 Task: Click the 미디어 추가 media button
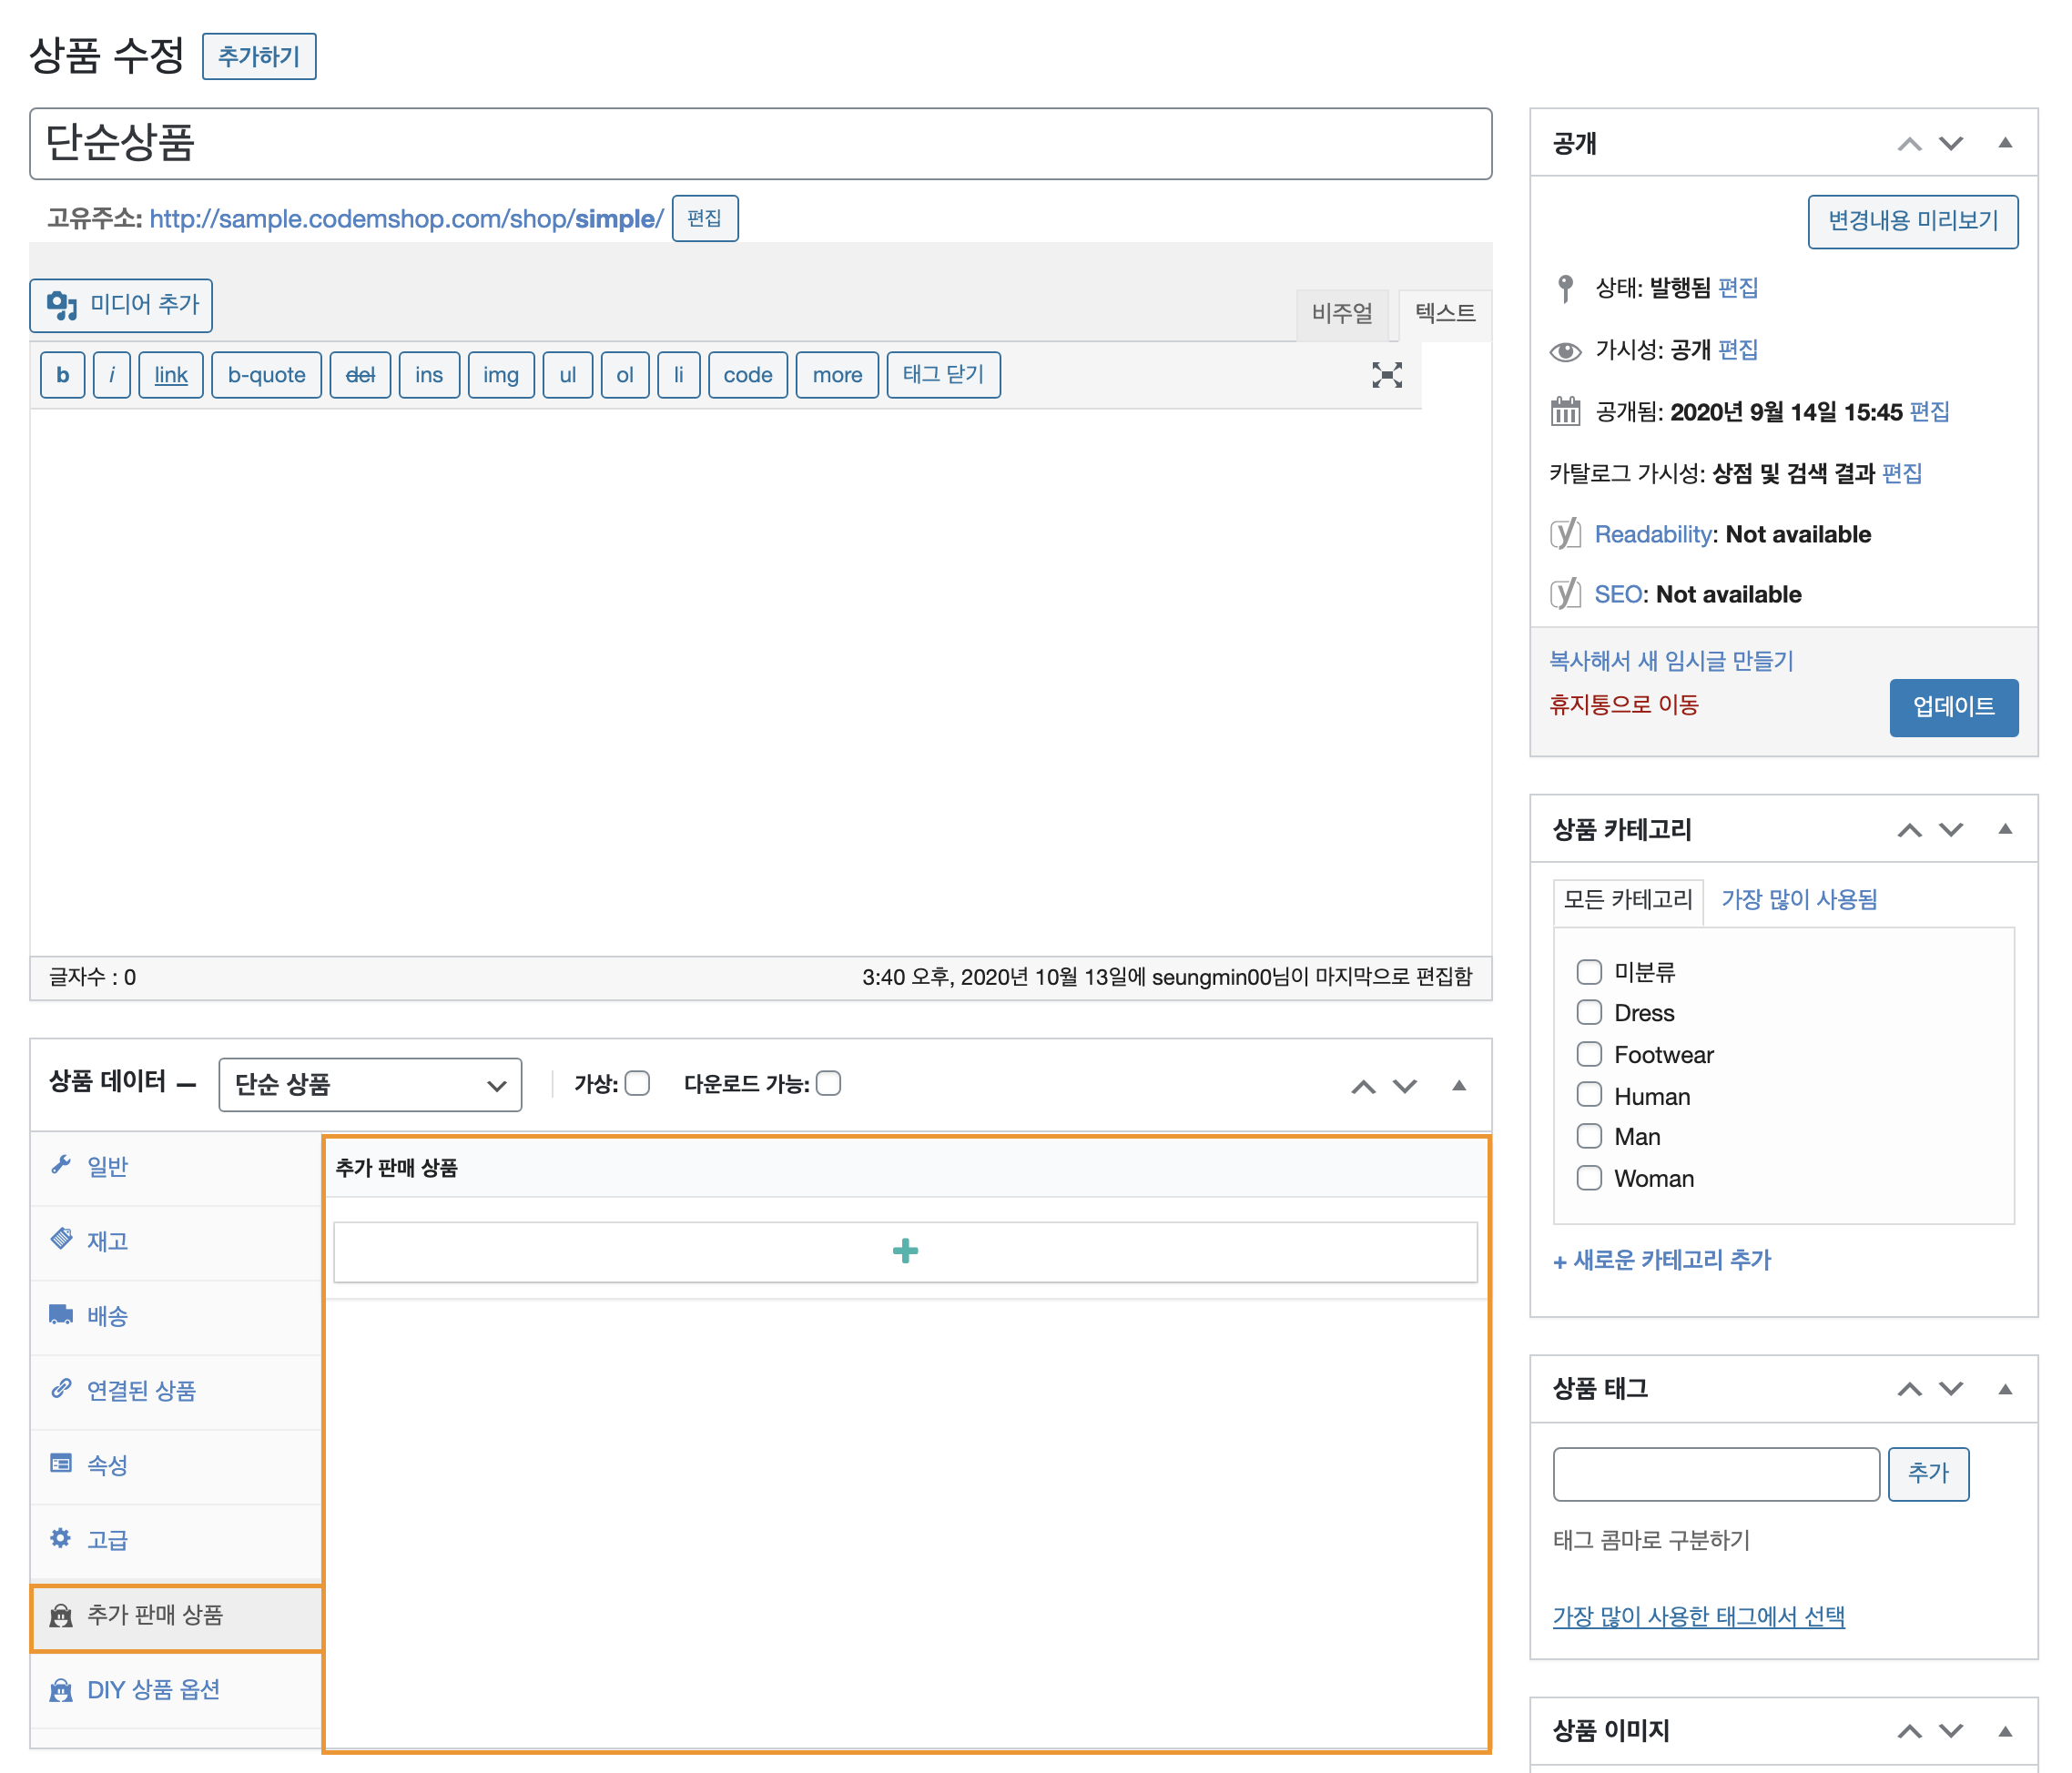(x=121, y=305)
